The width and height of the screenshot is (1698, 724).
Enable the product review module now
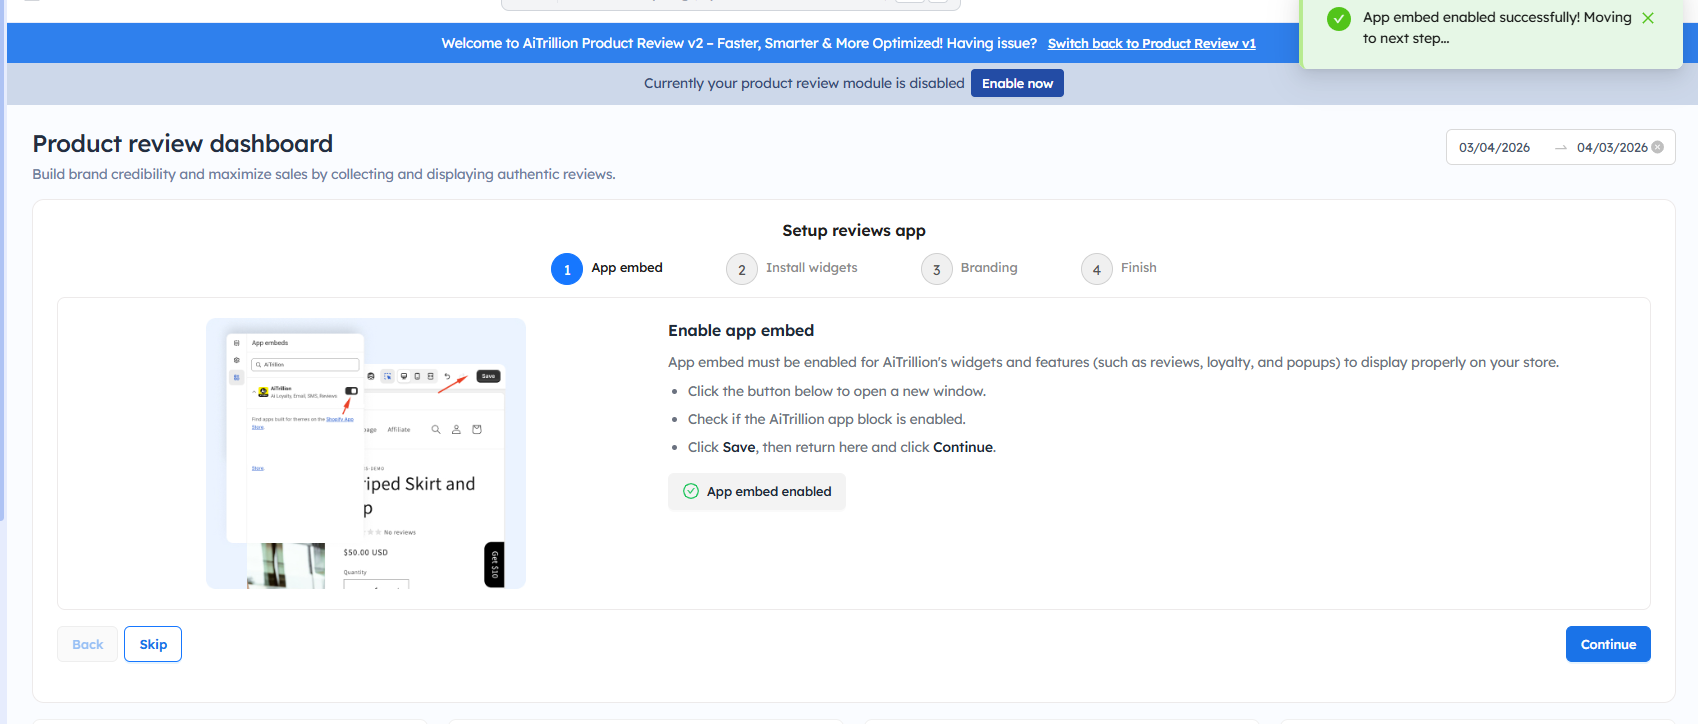[x=1017, y=84]
